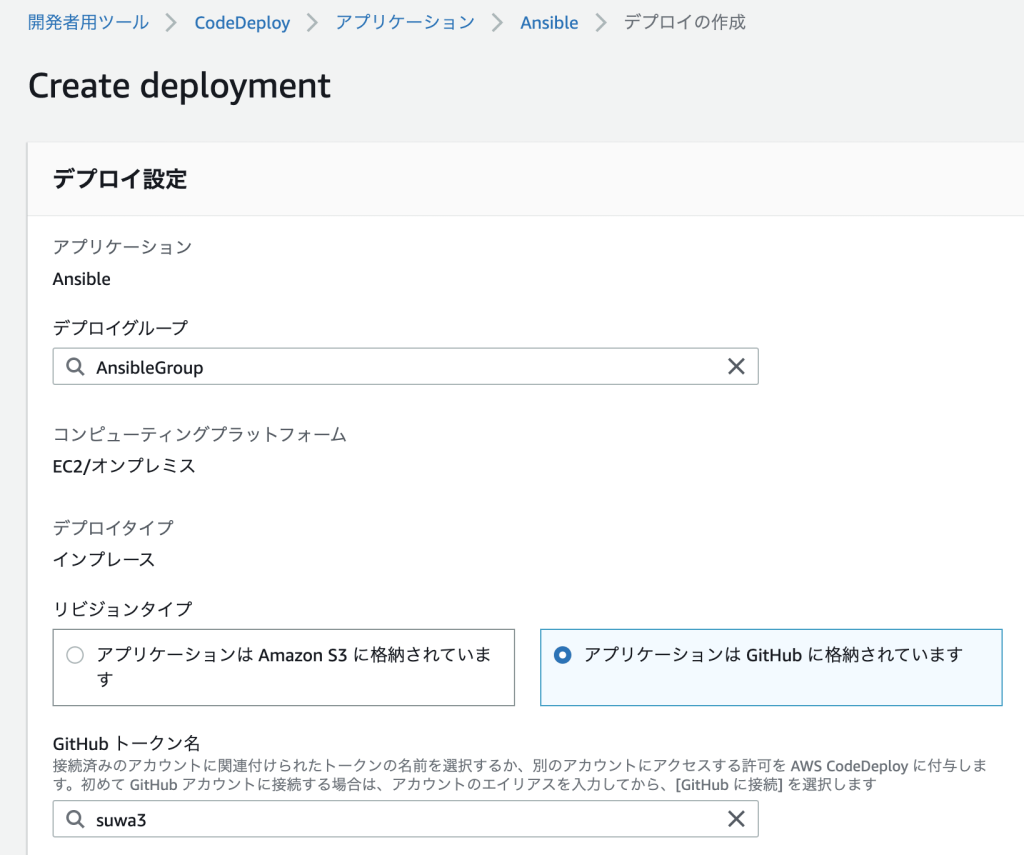The image size is (1024, 855).
Task: Click the chevron after アプリケーション breadcrumb
Action: pyautogui.click(x=497, y=22)
